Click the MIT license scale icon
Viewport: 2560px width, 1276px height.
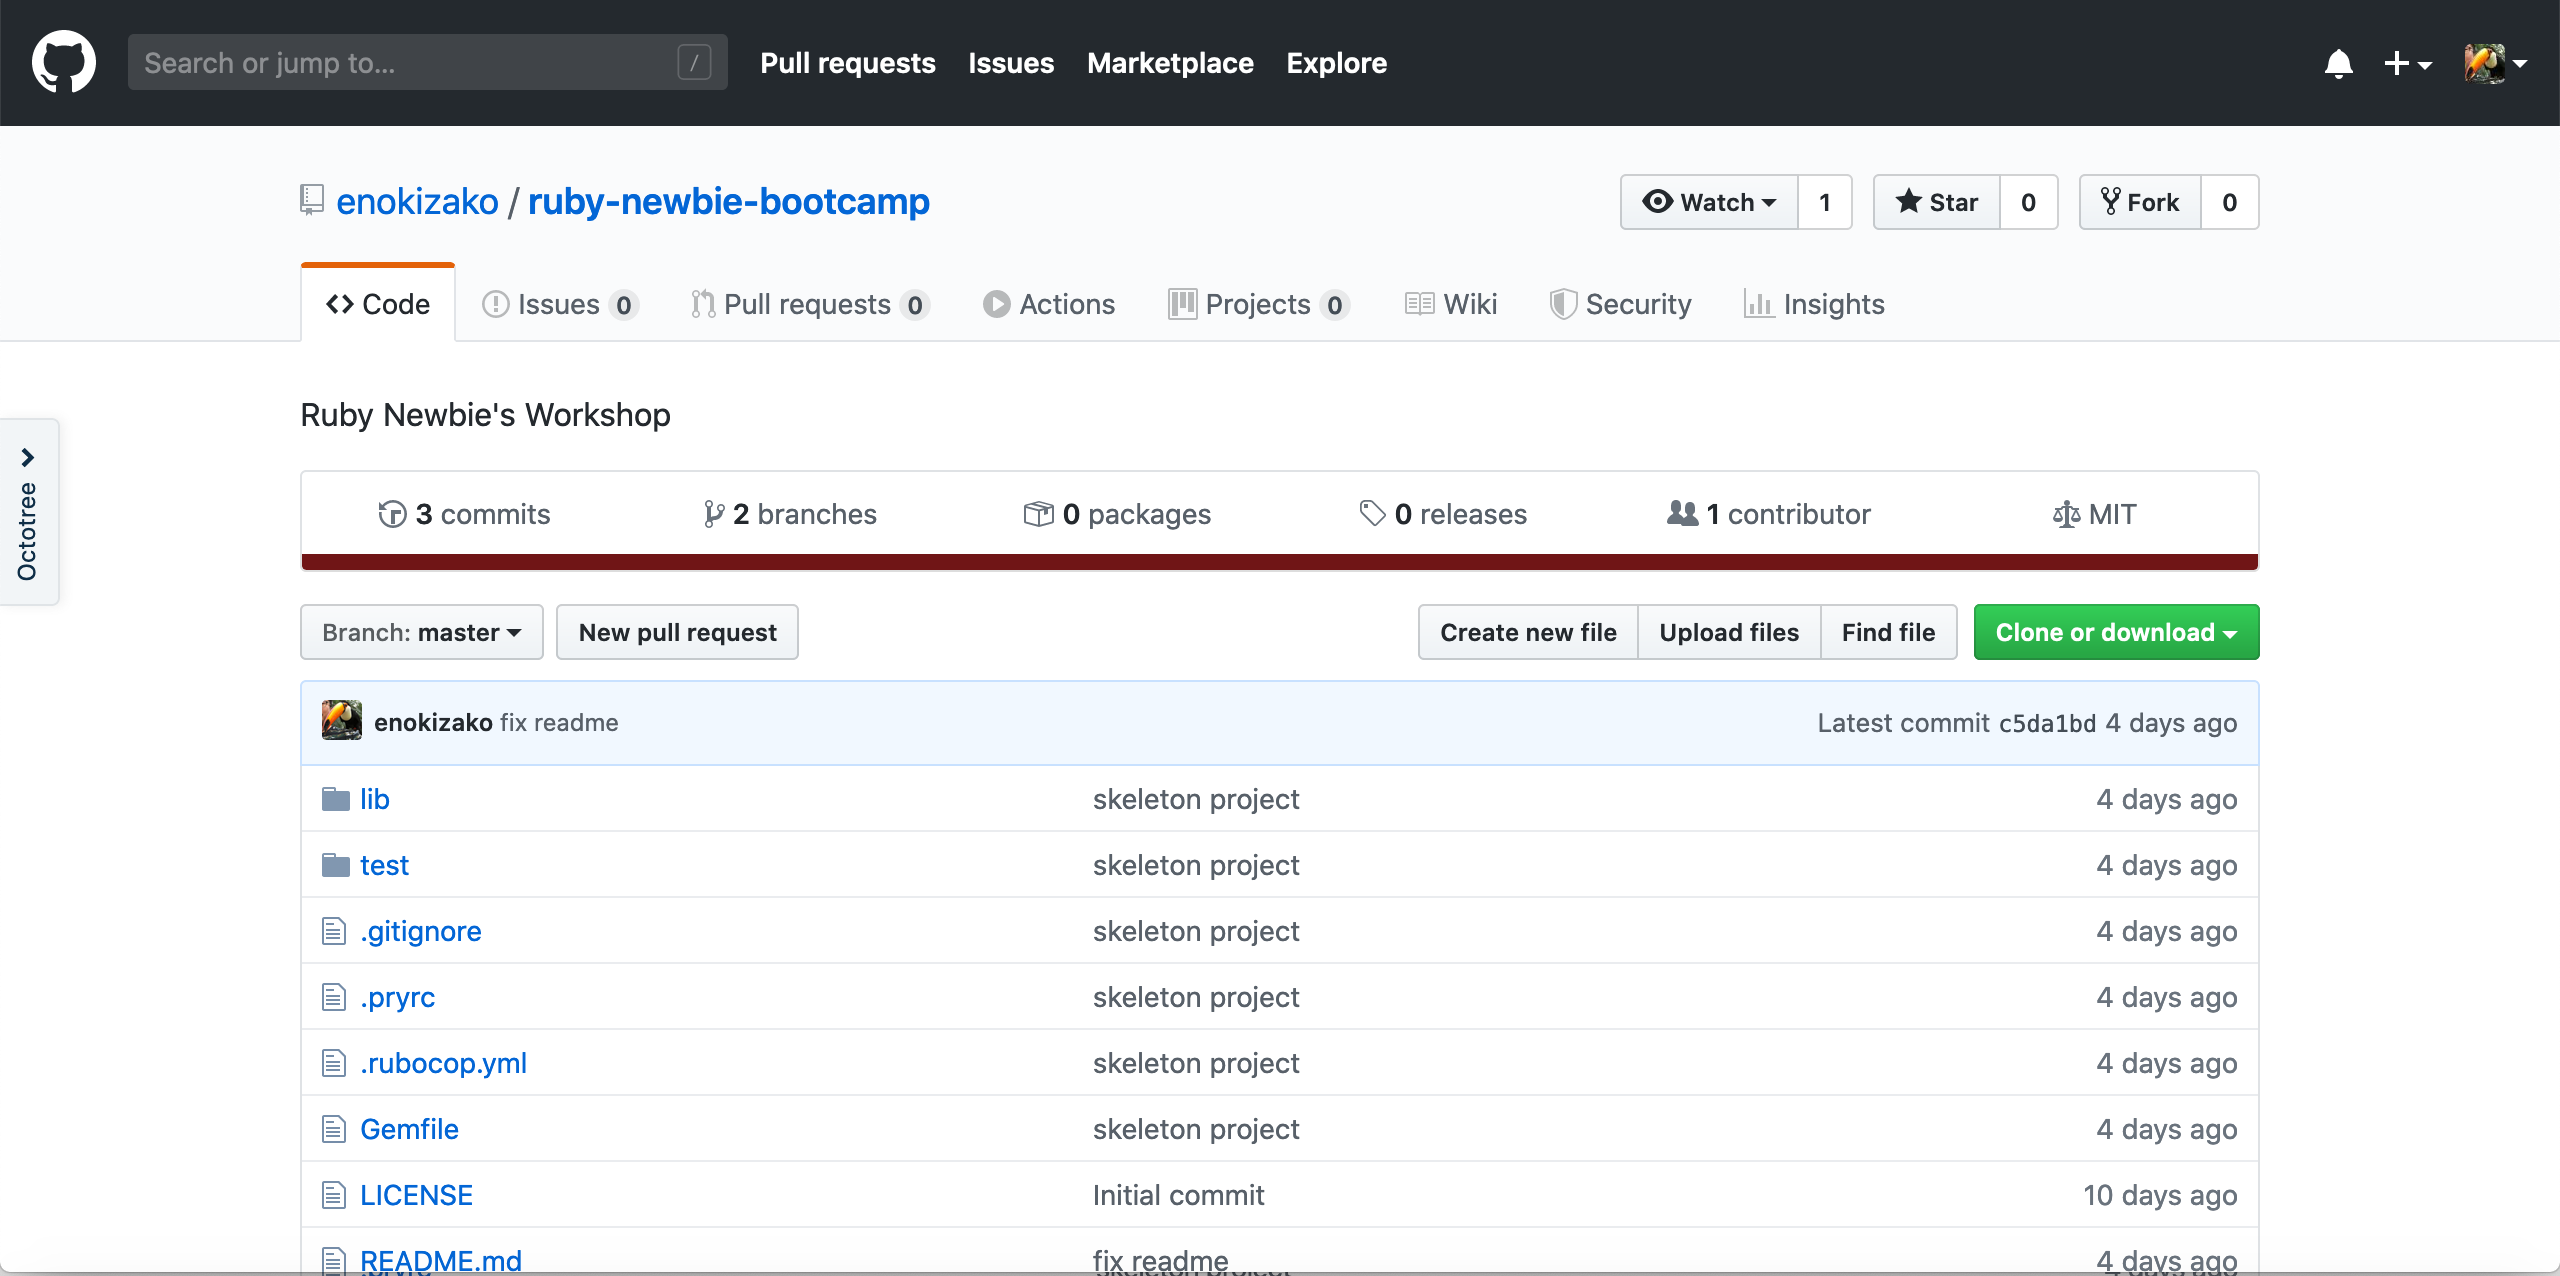pos(2066,514)
